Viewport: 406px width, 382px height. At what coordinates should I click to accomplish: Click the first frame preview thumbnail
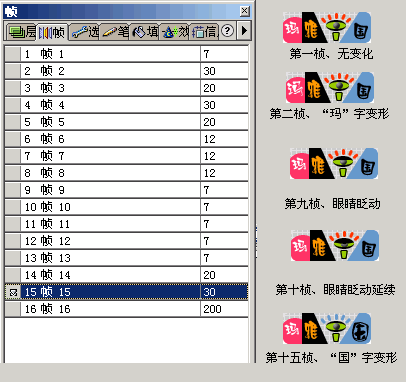pos(327,28)
